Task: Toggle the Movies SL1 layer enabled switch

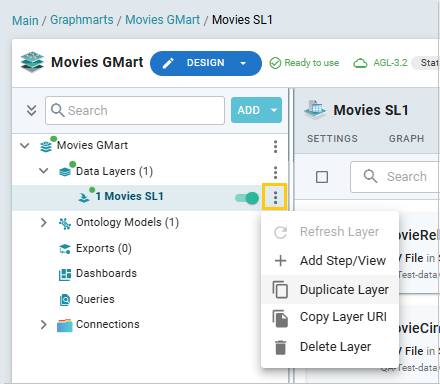Action: click(x=247, y=198)
